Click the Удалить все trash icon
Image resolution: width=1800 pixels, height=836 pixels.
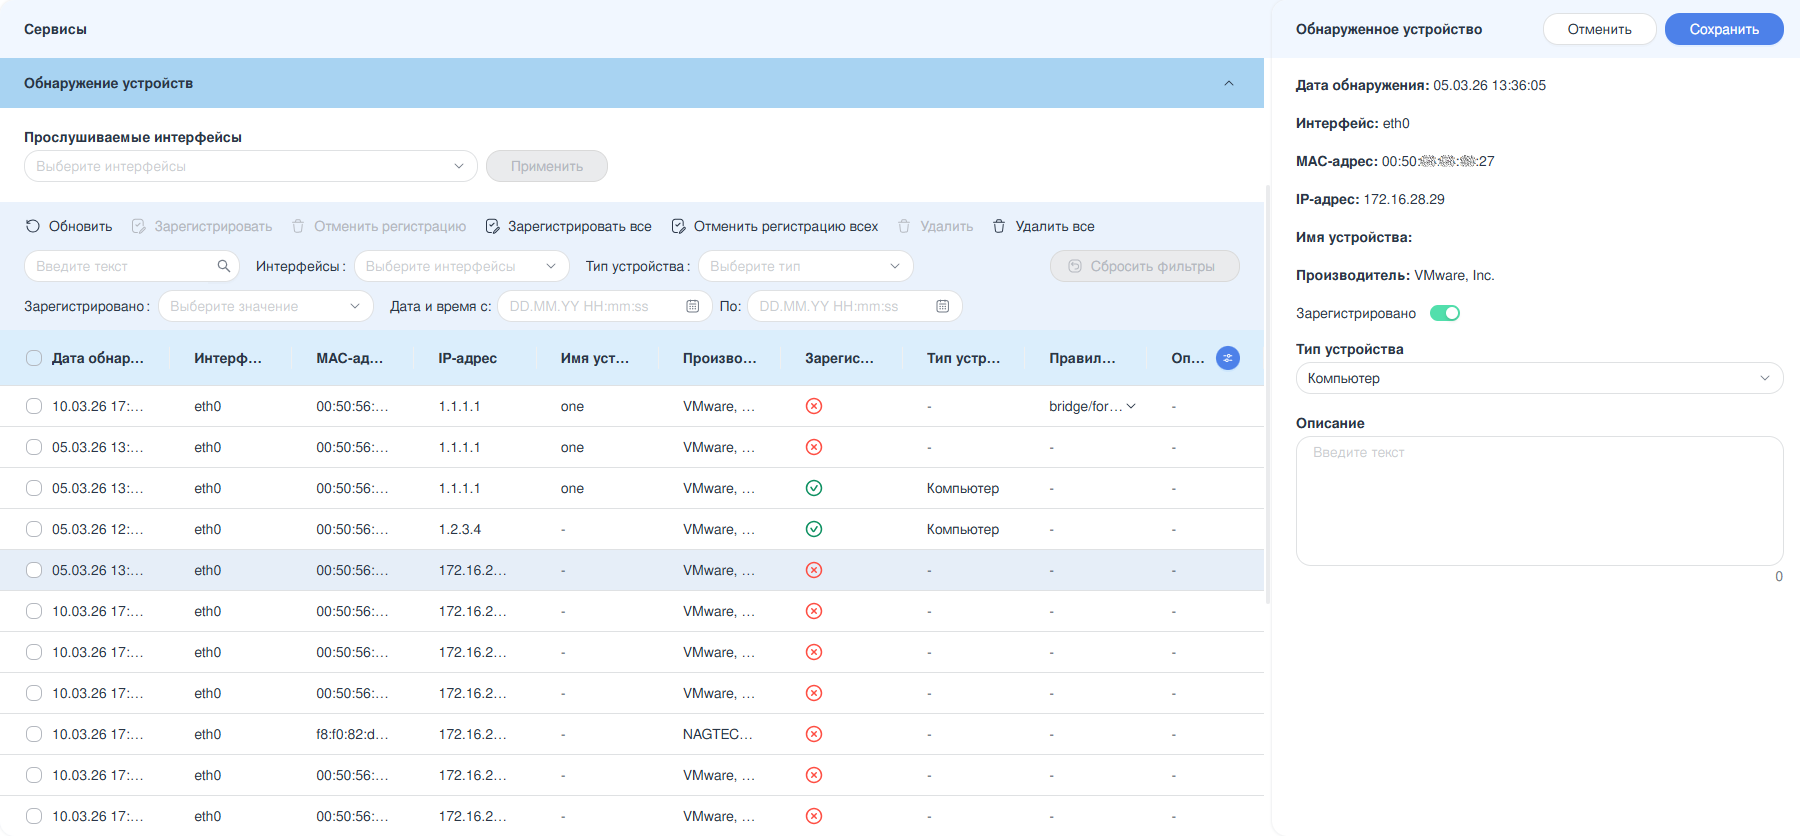999,226
